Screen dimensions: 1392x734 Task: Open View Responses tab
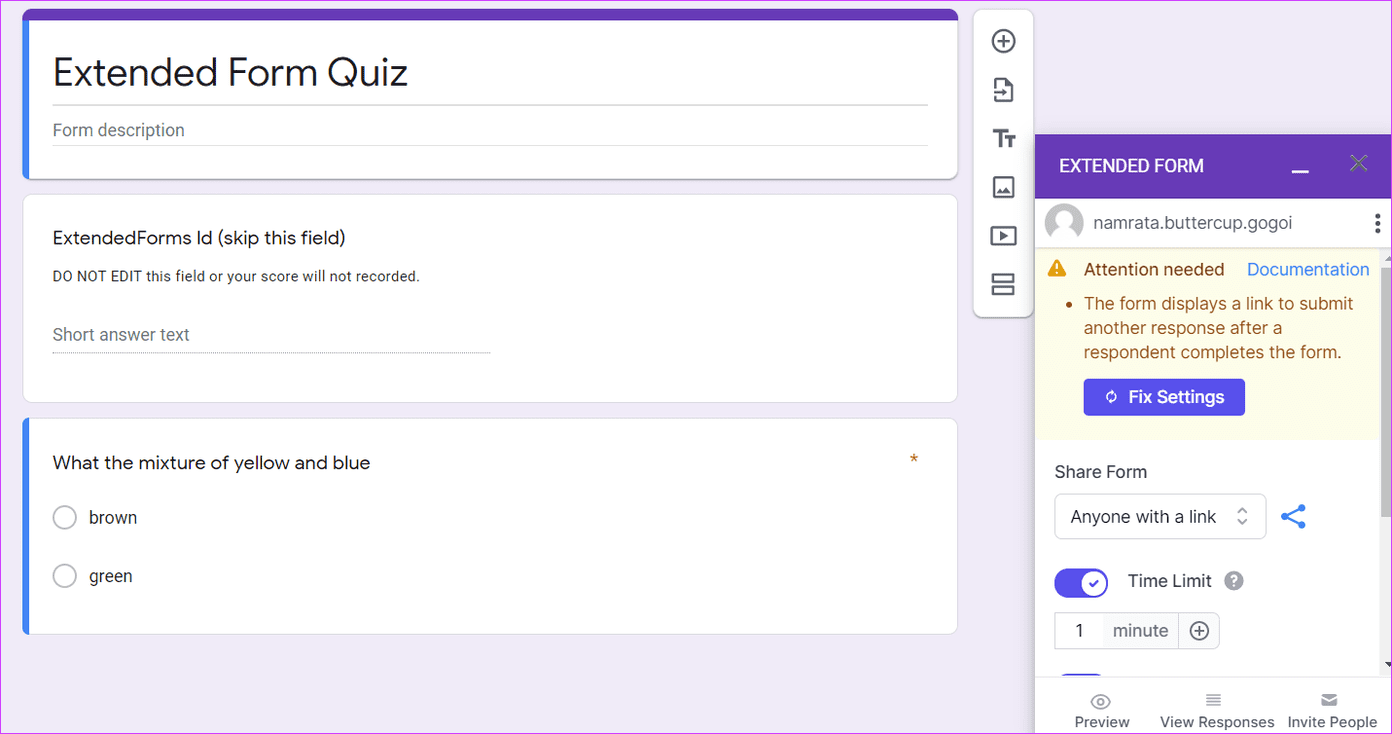click(x=1216, y=711)
